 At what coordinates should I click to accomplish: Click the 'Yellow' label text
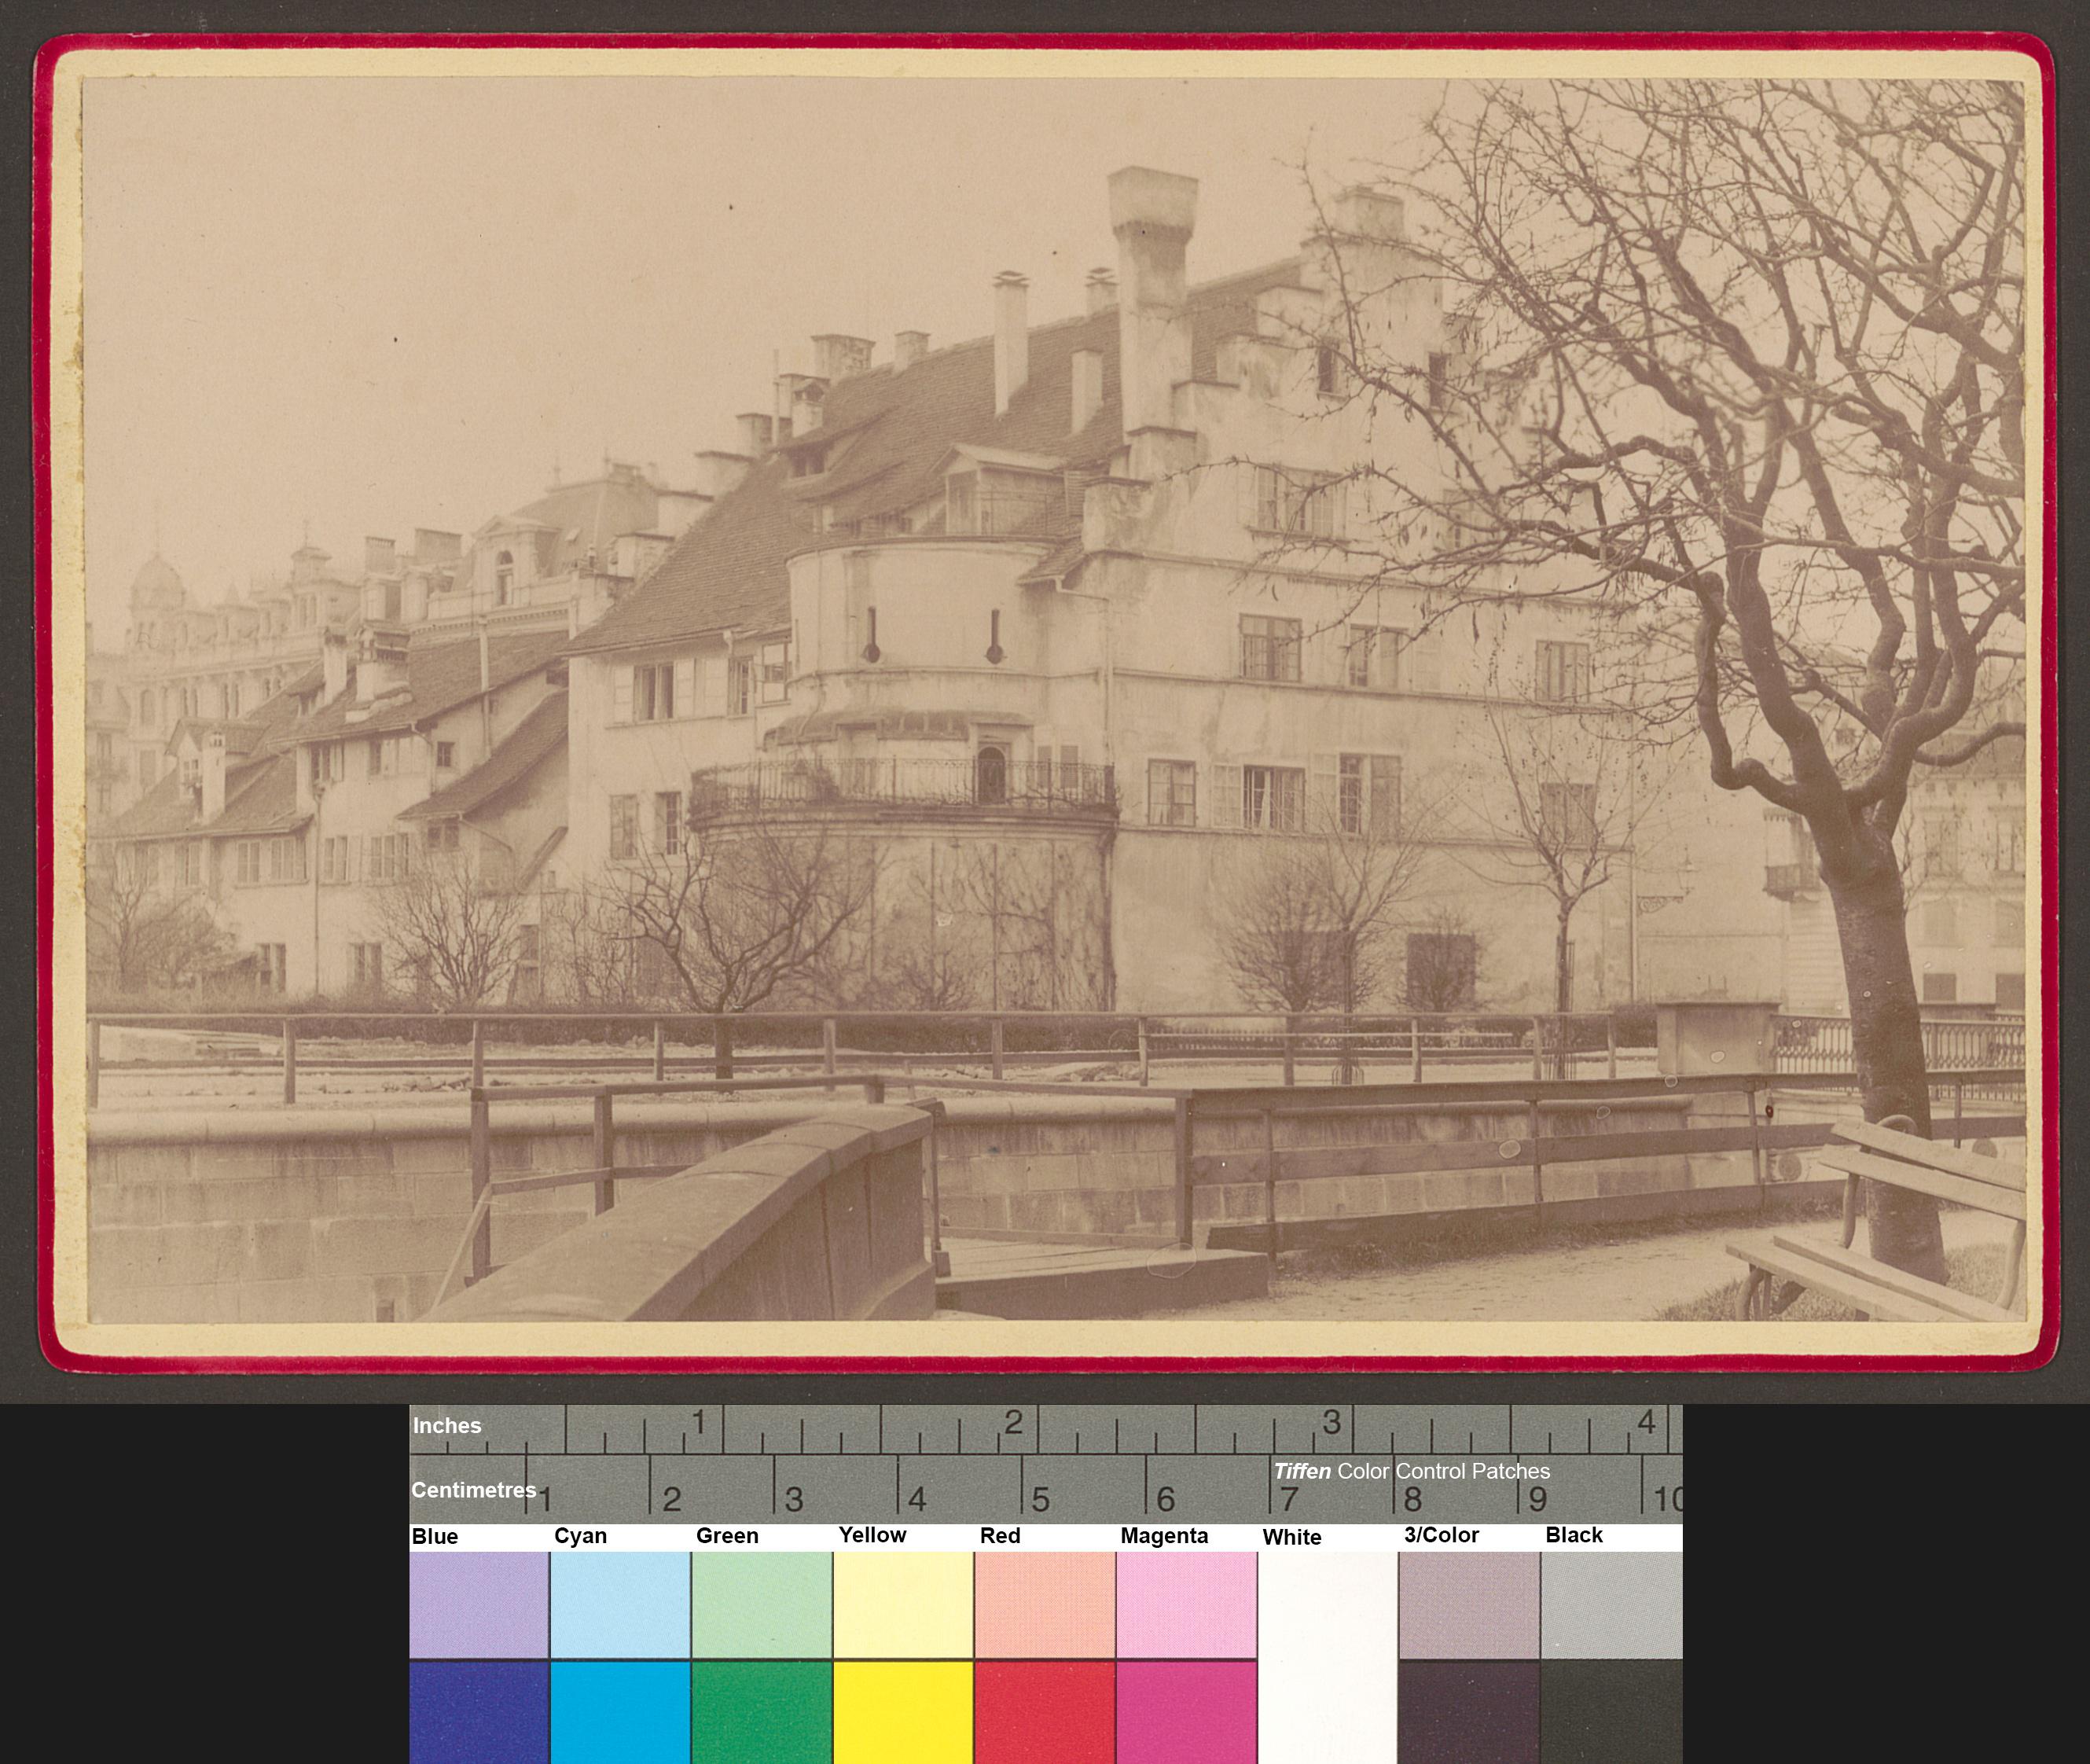pos(872,1535)
